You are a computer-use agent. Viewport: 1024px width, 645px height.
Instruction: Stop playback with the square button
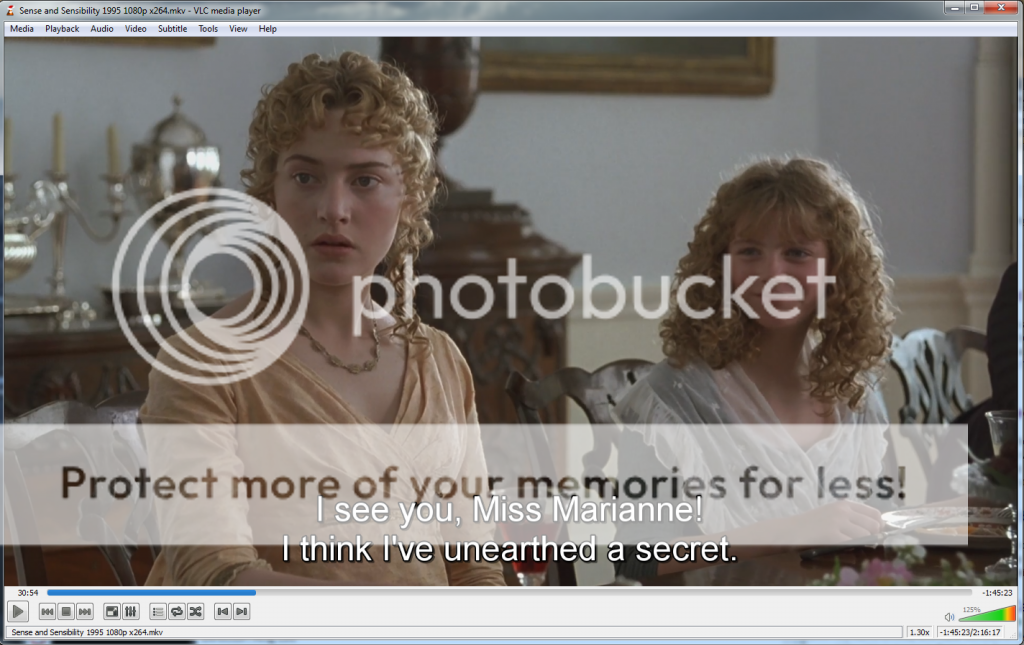(66, 612)
